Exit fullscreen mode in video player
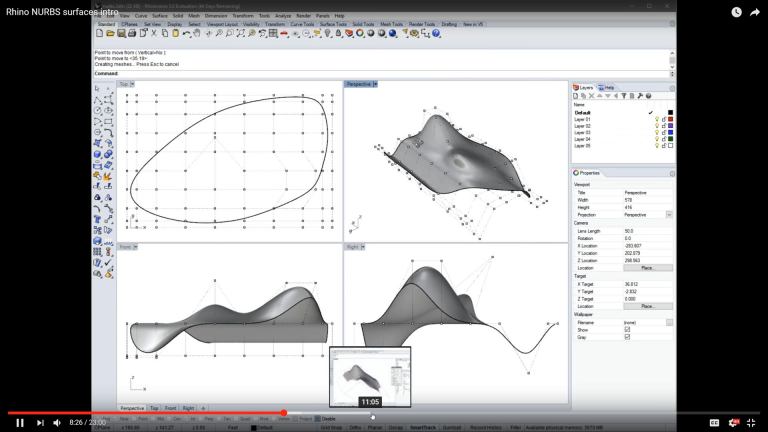This screenshot has width=768, height=432. pos(751,423)
